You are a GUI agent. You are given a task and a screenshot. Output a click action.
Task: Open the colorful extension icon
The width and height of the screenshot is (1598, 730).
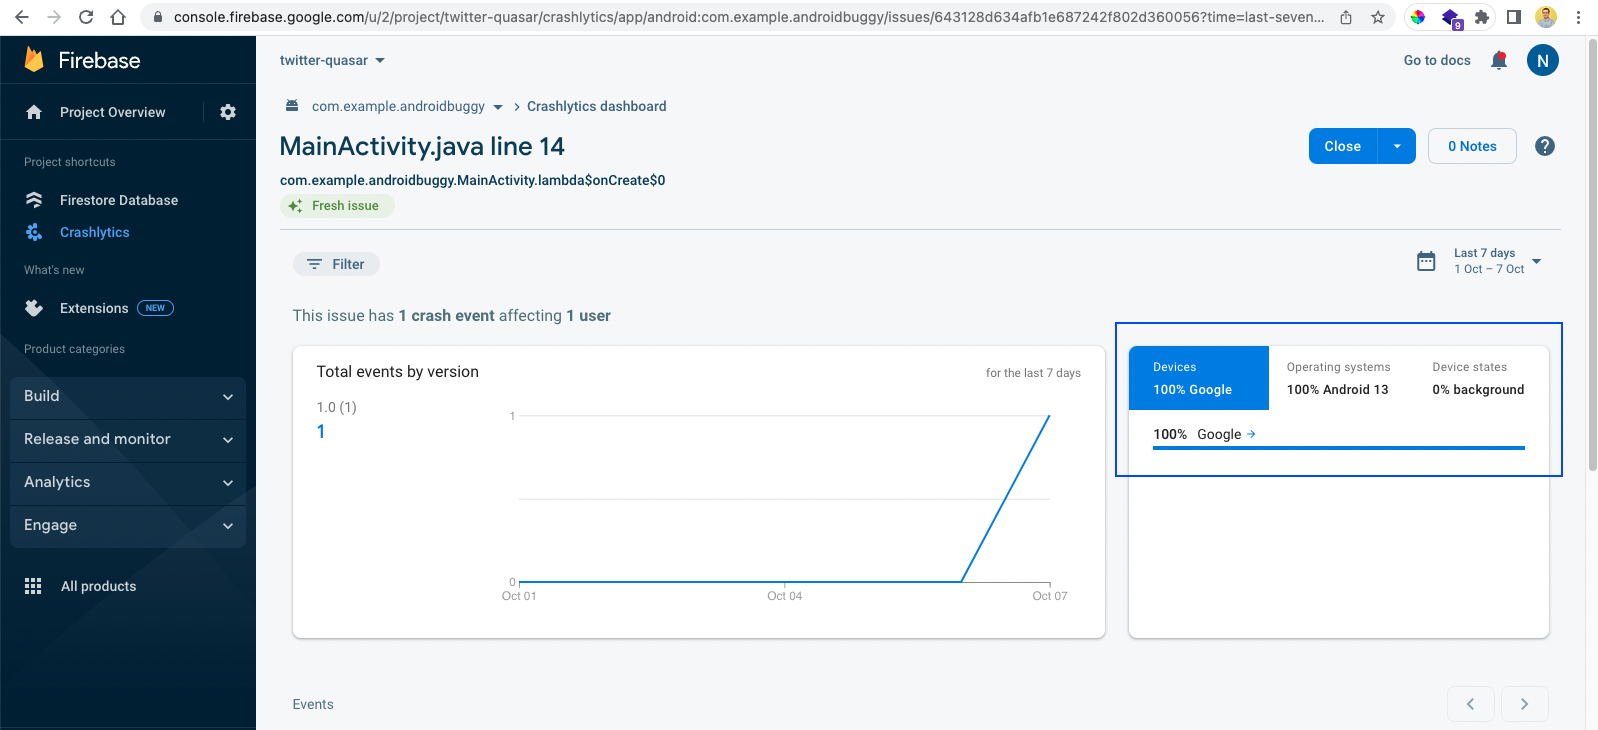point(1418,17)
